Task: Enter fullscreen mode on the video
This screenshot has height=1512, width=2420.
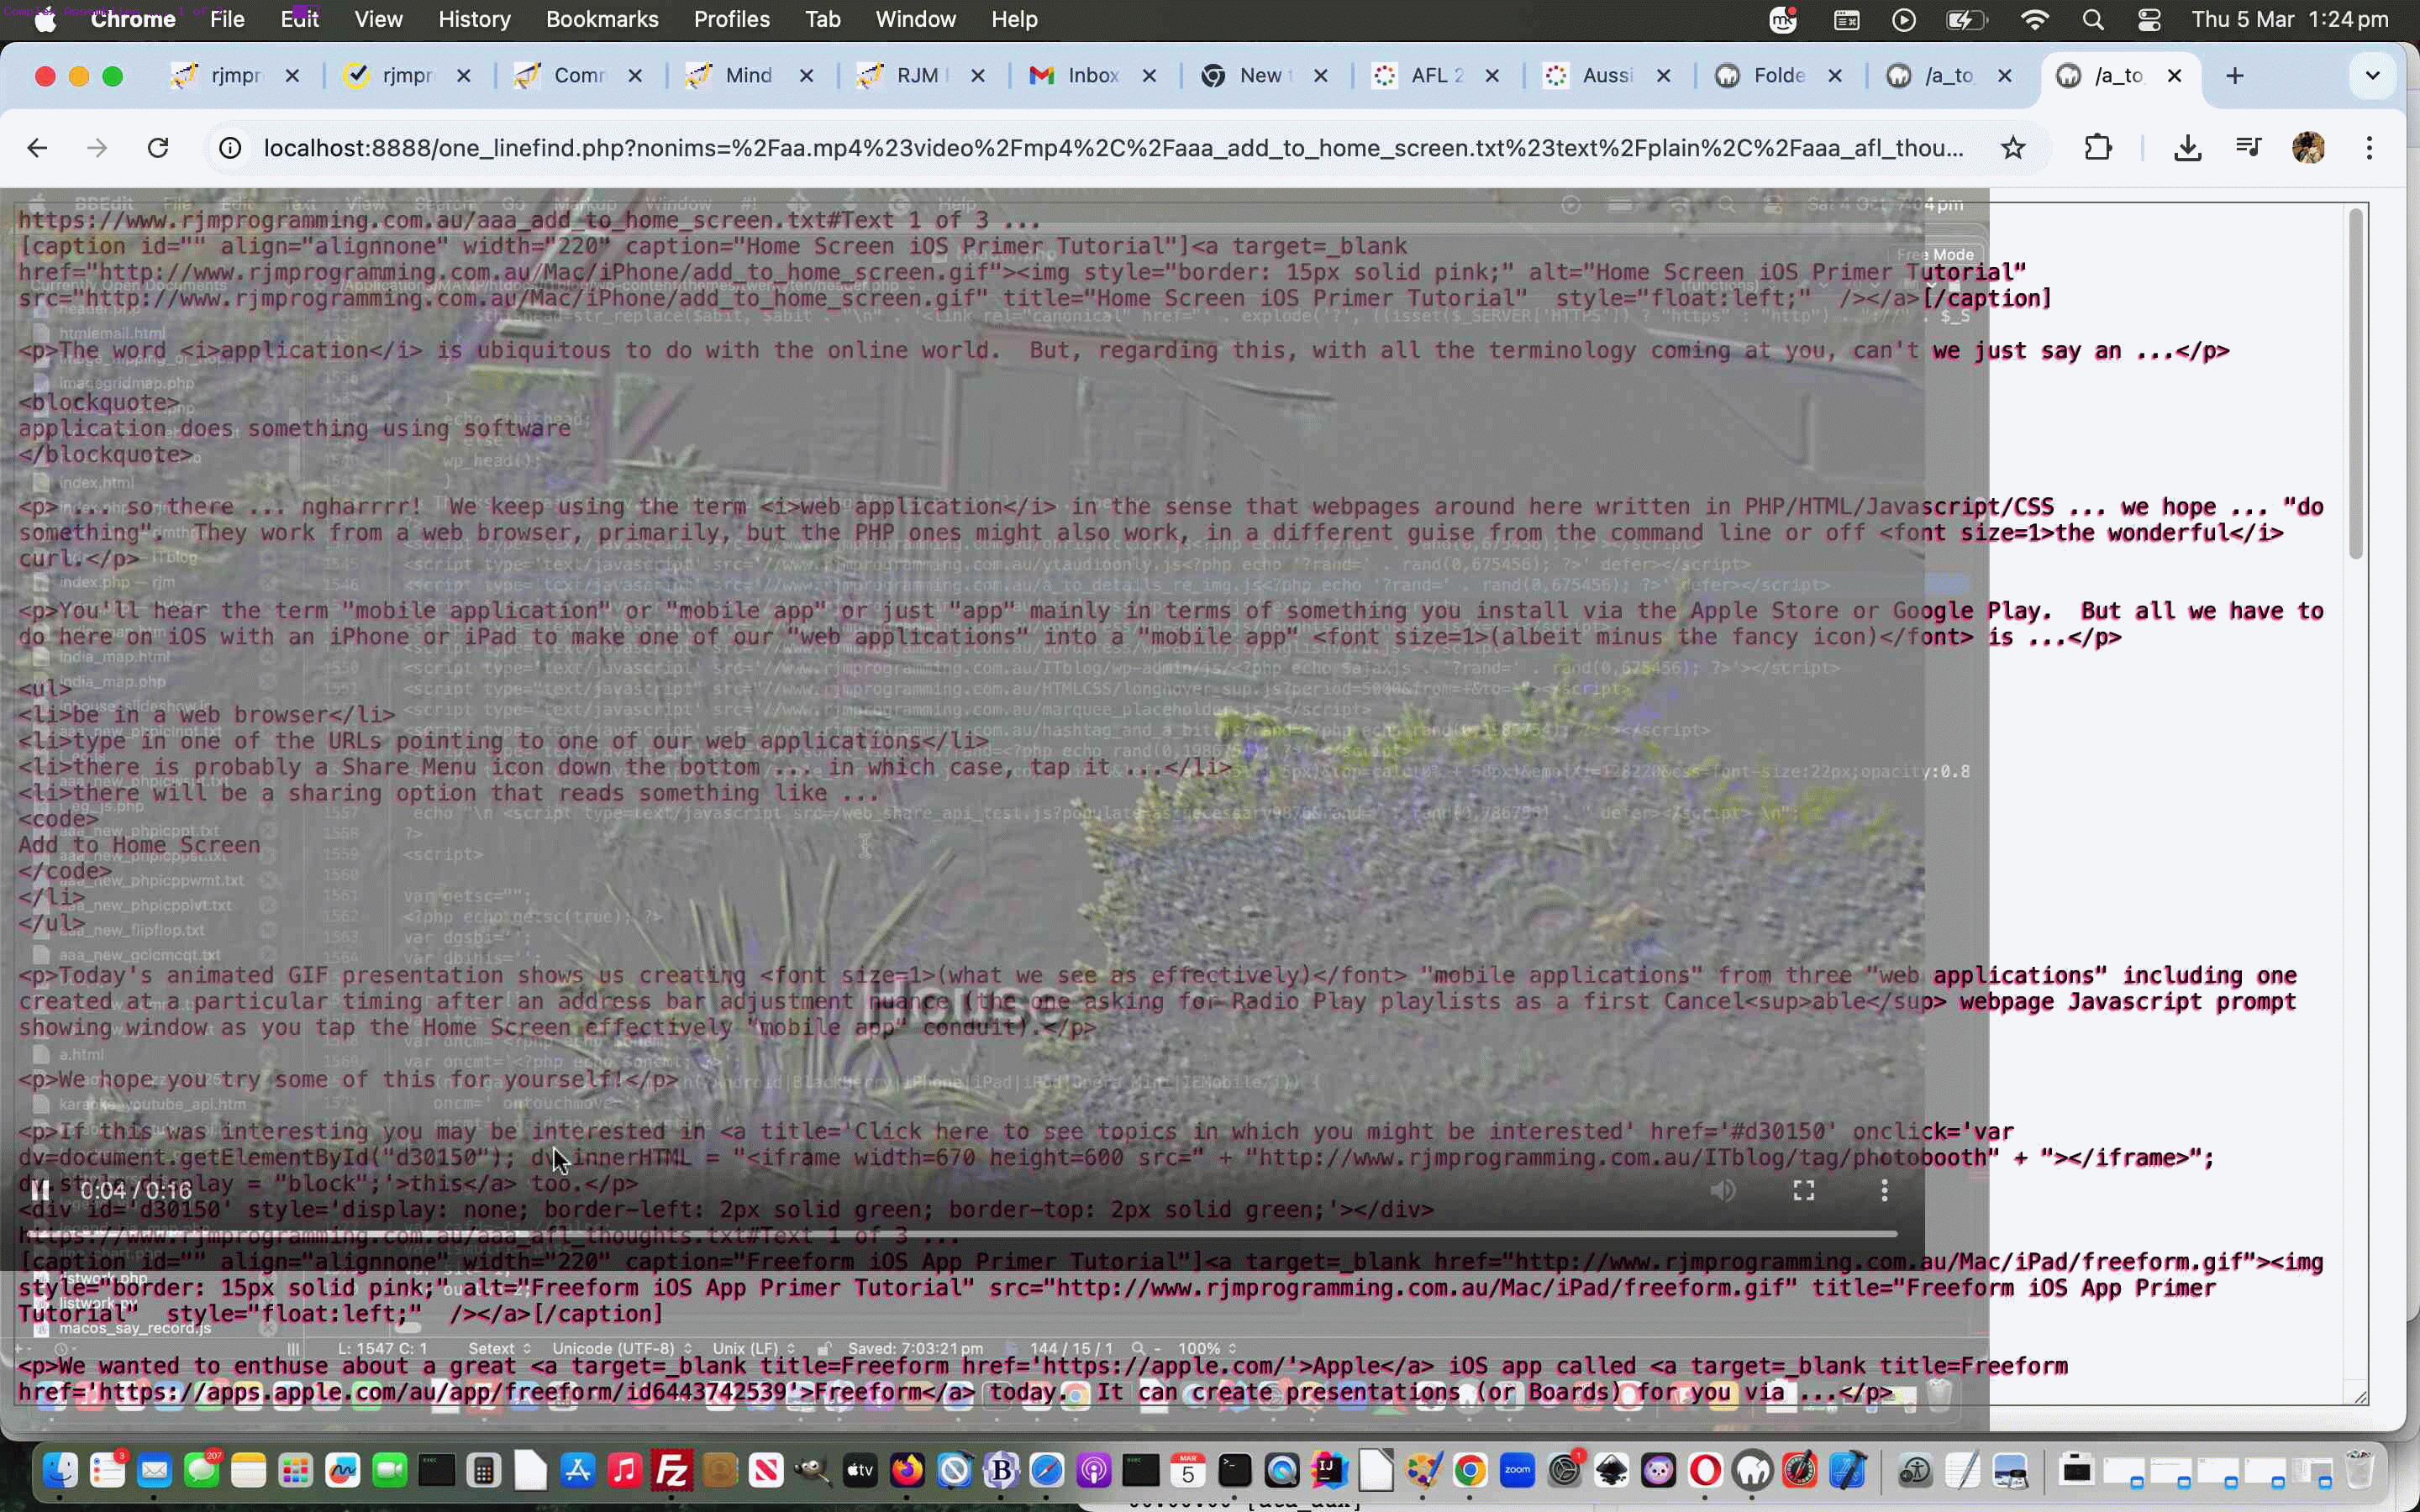Action: click(1803, 1190)
